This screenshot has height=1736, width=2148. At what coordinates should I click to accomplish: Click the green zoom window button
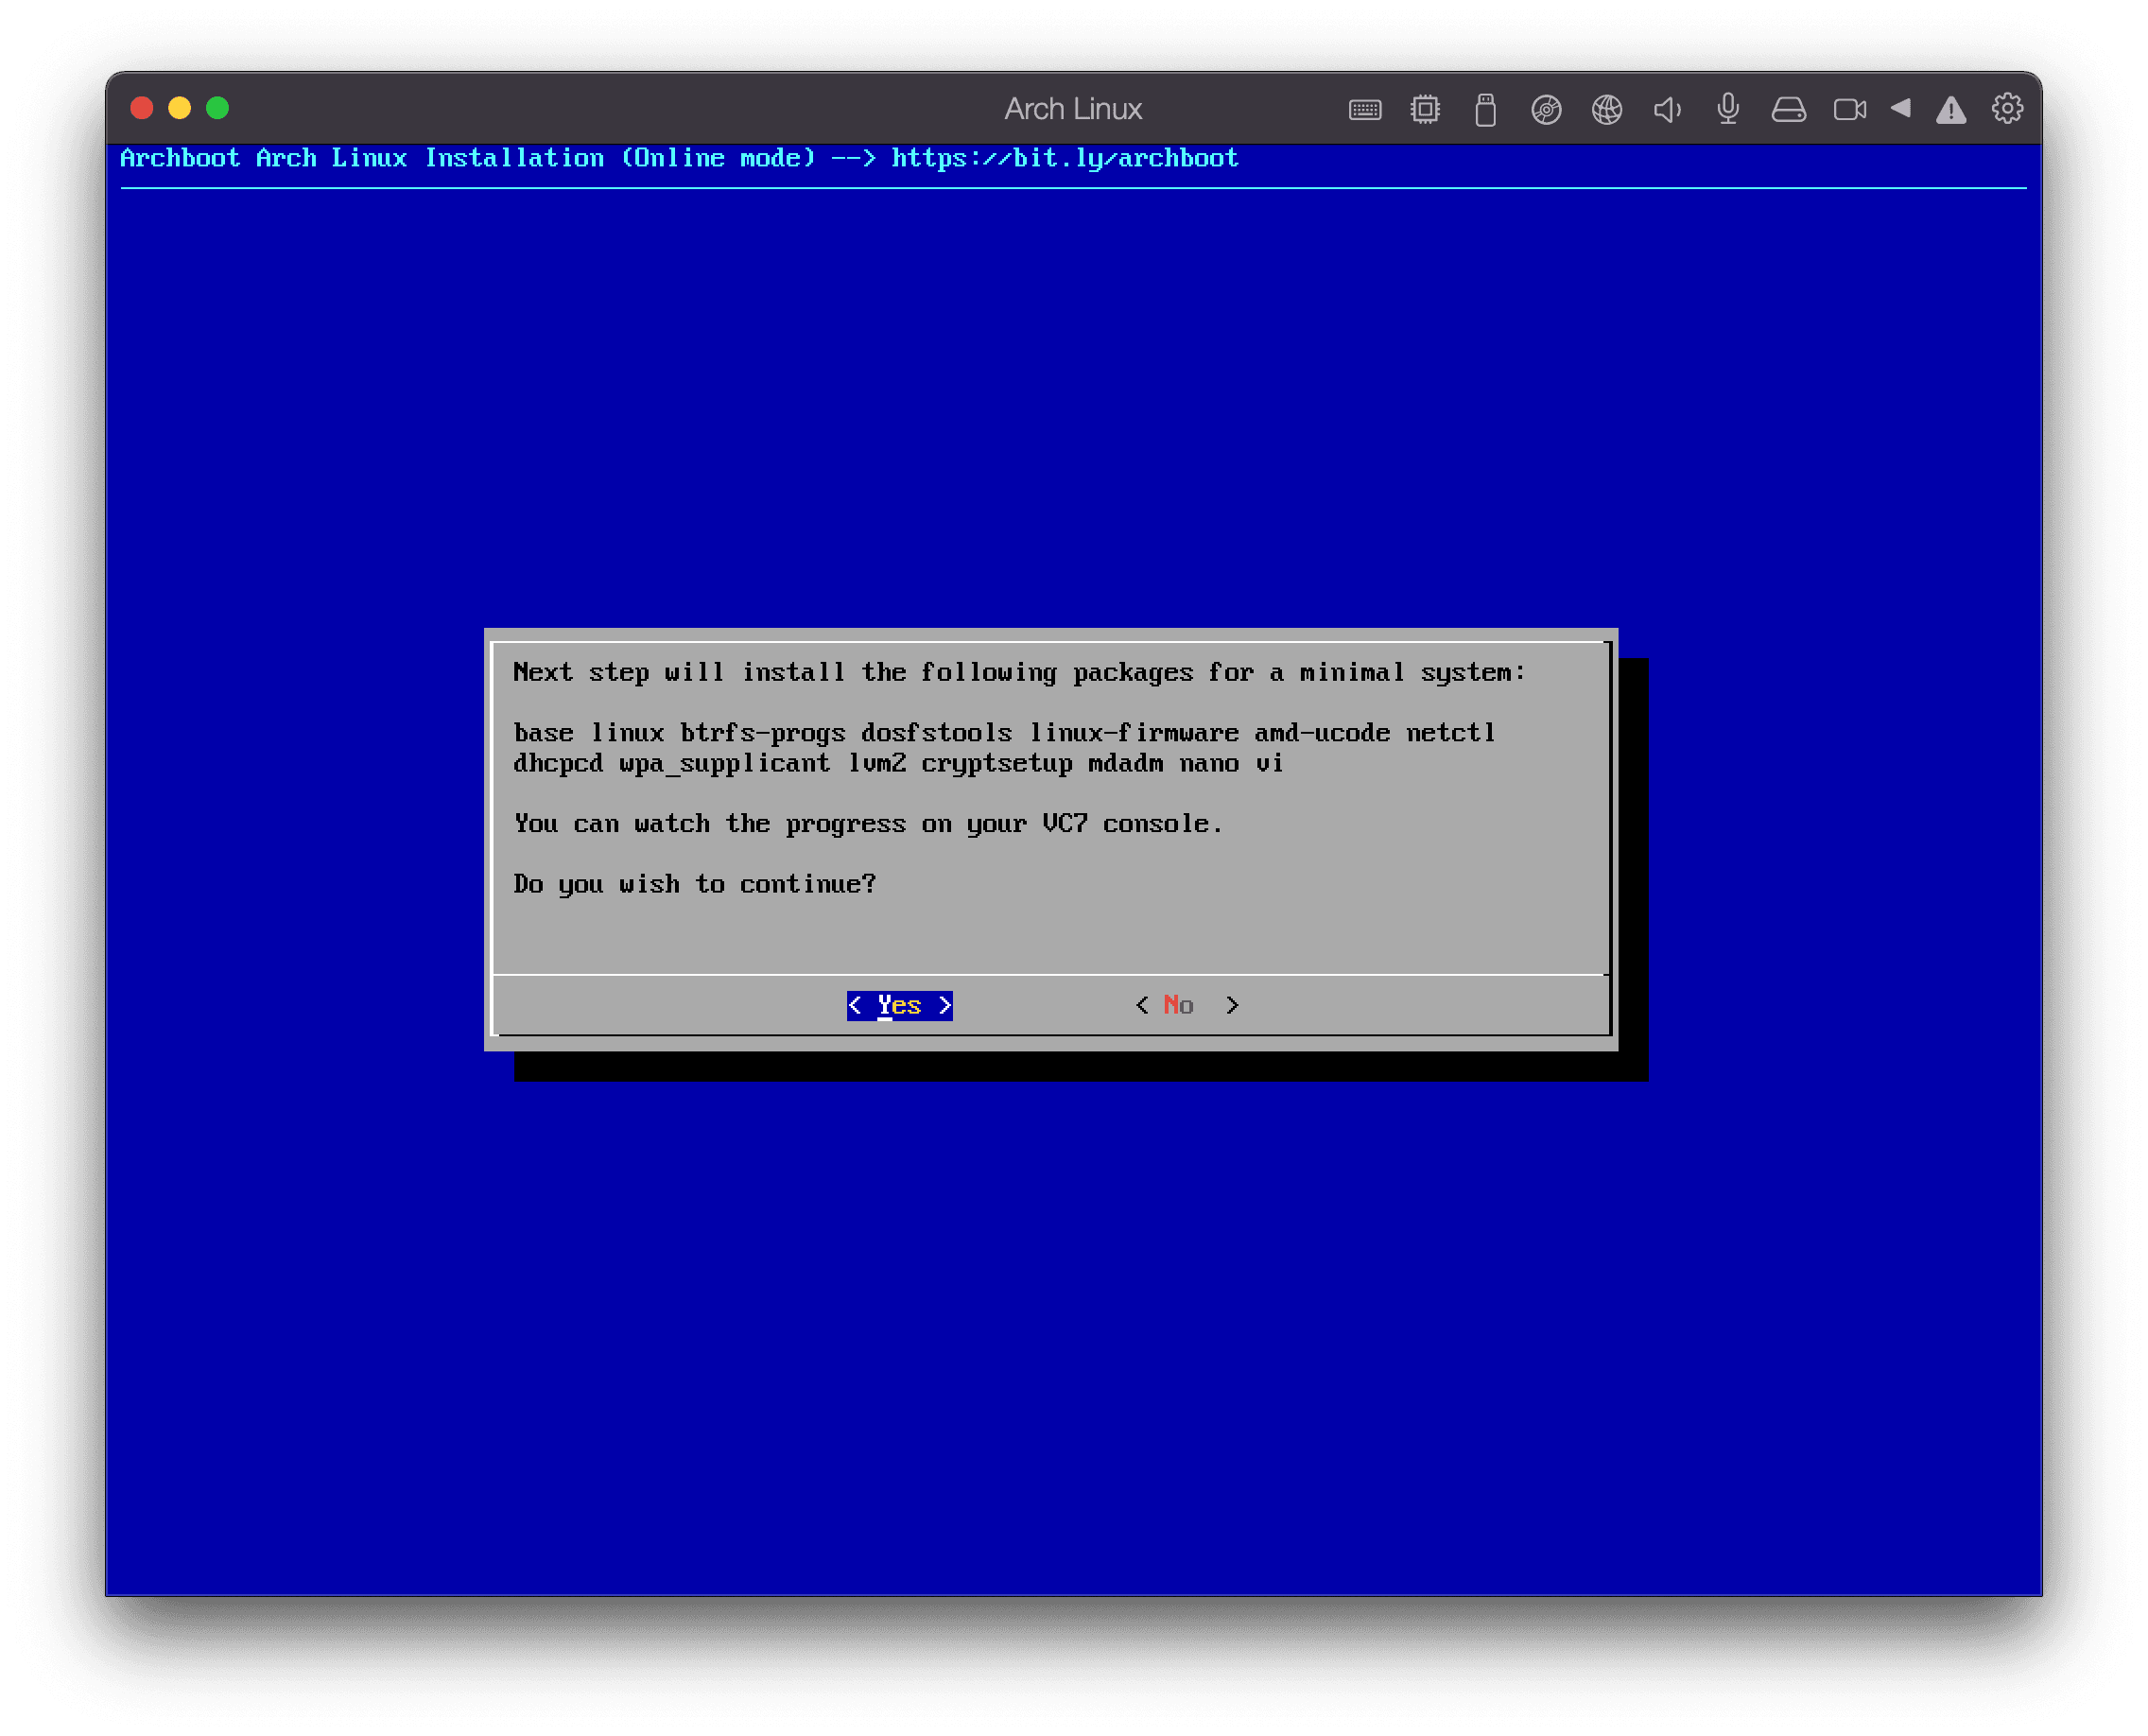pyautogui.click(x=217, y=108)
